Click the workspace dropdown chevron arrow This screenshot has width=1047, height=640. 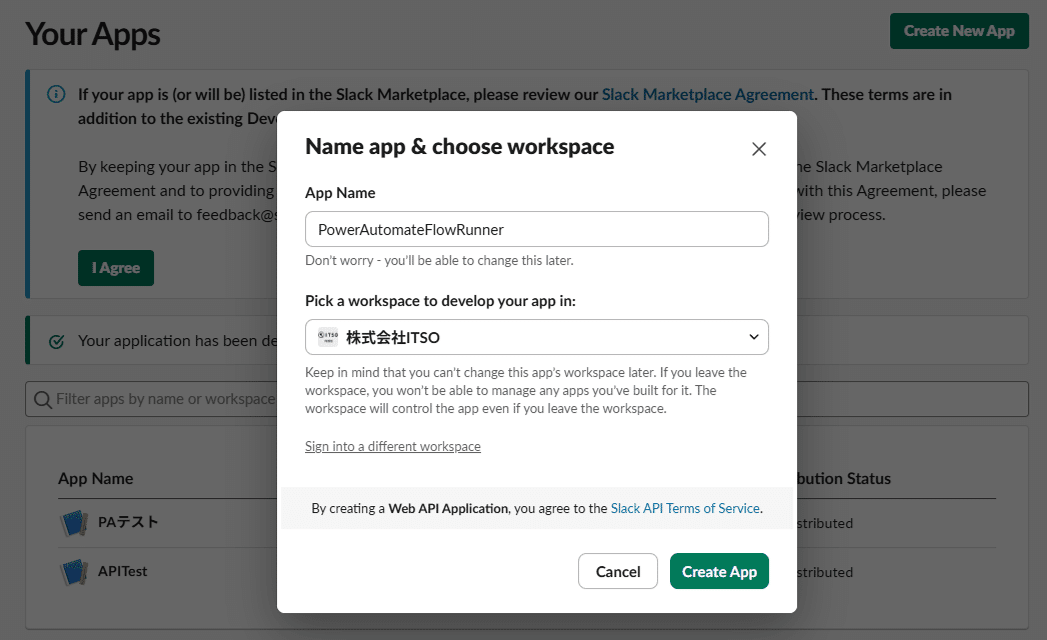point(754,337)
